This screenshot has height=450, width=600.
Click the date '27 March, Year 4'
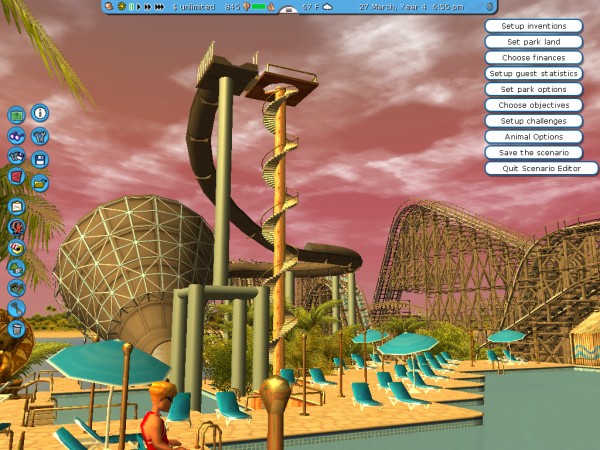tap(392, 7)
